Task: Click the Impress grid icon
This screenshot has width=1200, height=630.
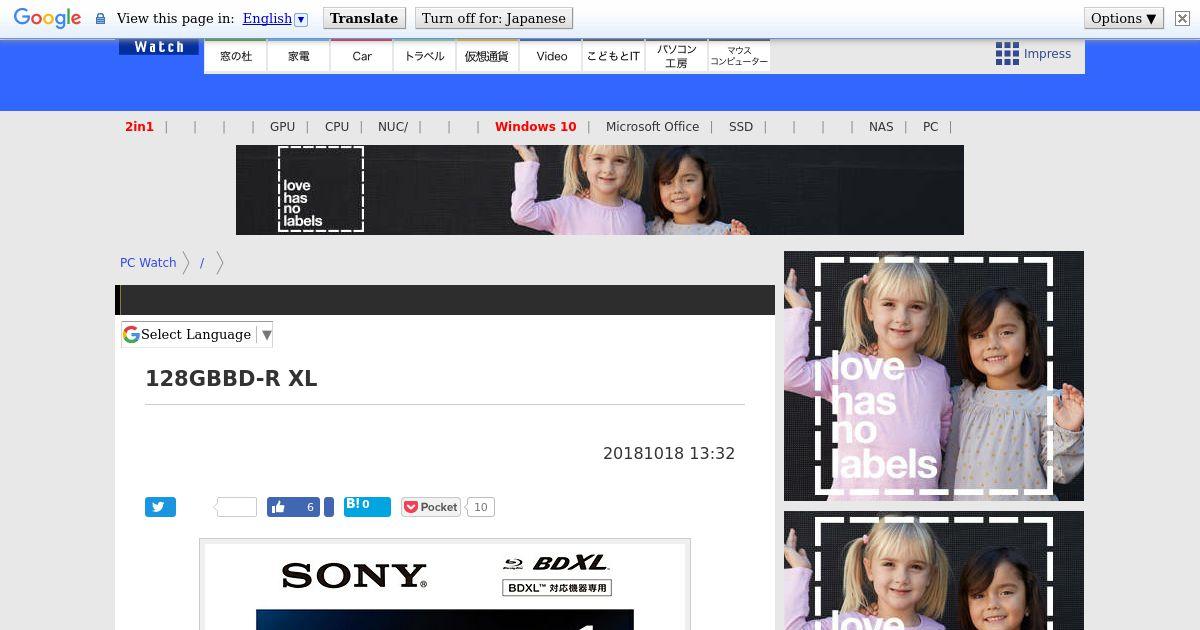Action: click(1007, 54)
